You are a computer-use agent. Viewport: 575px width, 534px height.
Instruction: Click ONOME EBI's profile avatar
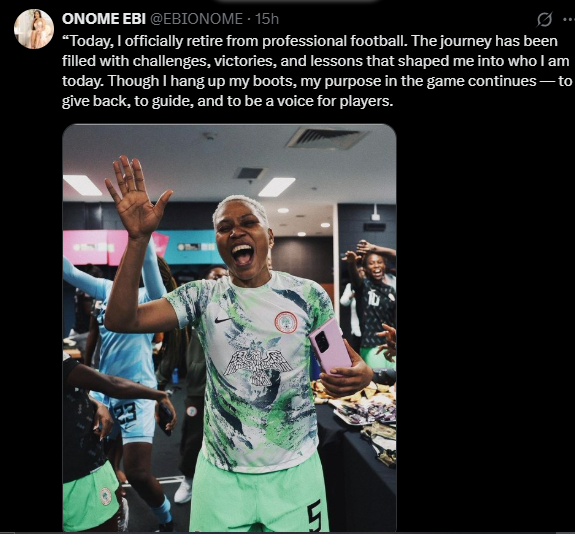(x=34, y=29)
